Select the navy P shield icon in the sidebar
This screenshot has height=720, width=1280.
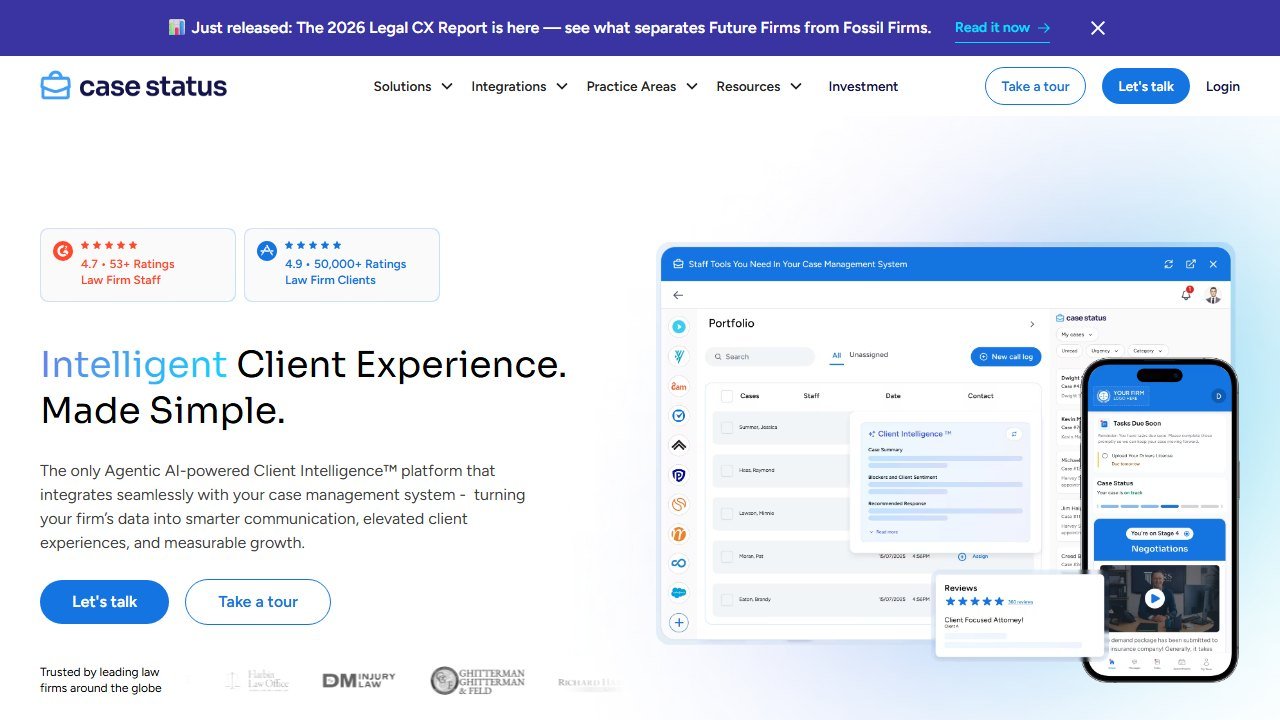coord(679,475)
